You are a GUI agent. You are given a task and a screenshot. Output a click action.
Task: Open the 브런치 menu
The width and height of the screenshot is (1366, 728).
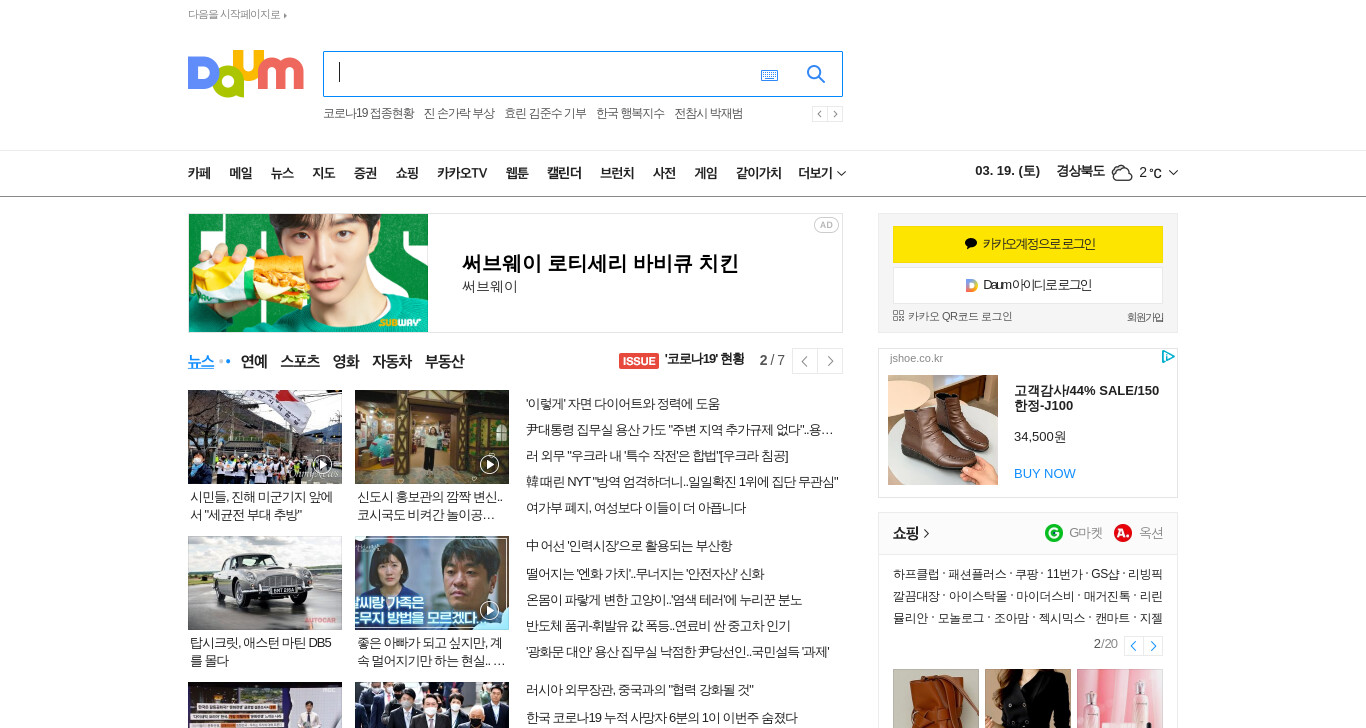coord(617,173)
